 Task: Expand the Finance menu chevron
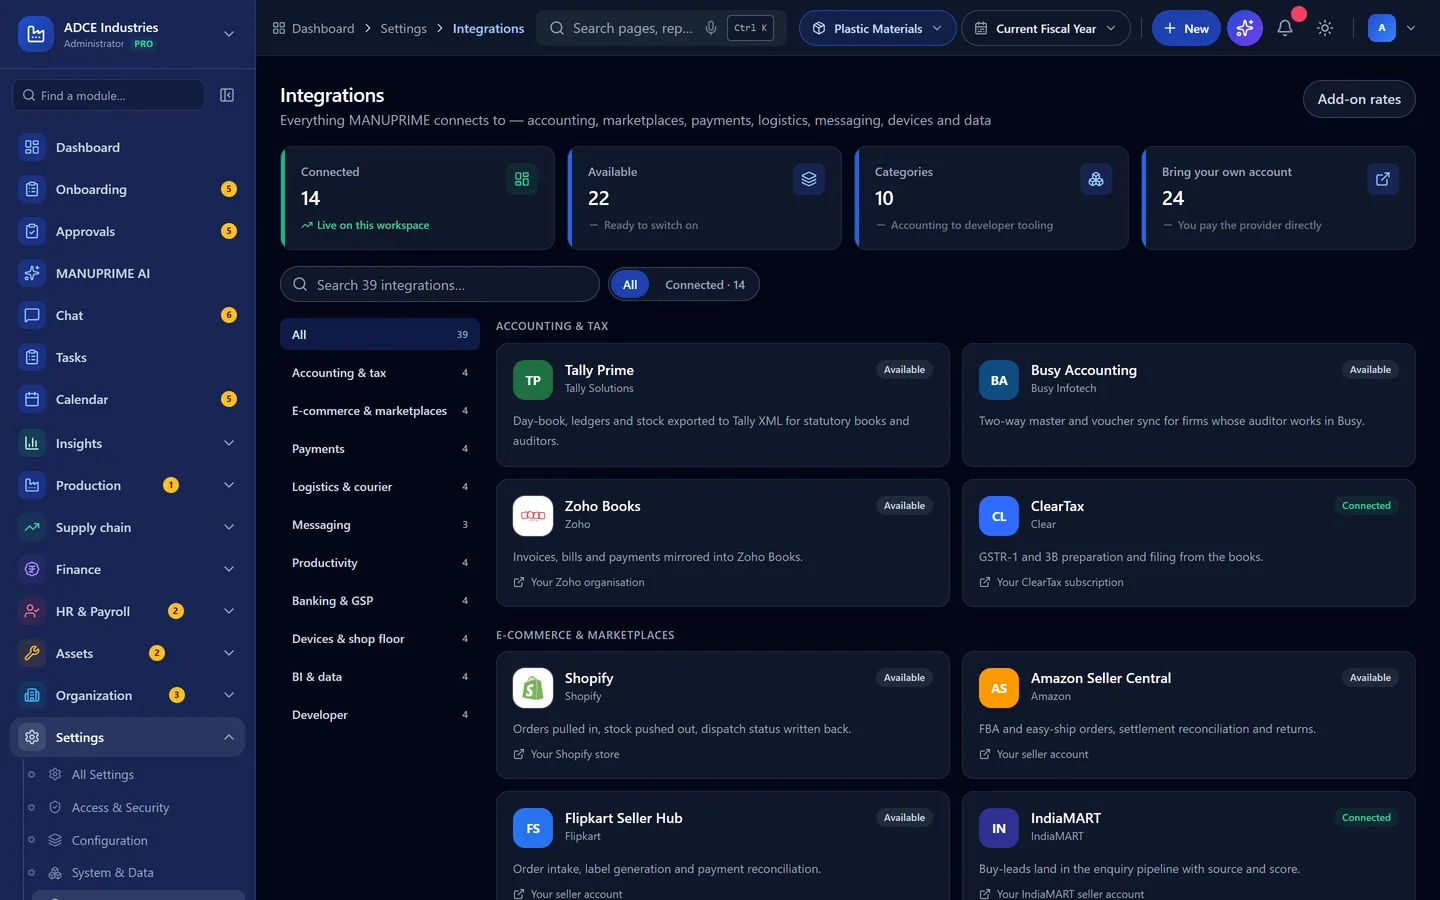coord(229,569)
